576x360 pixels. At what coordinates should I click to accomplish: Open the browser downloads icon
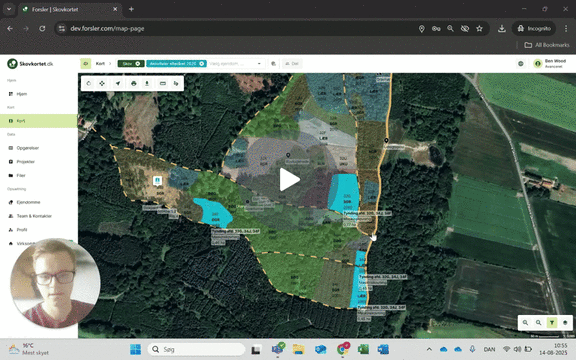pos(502,28)
